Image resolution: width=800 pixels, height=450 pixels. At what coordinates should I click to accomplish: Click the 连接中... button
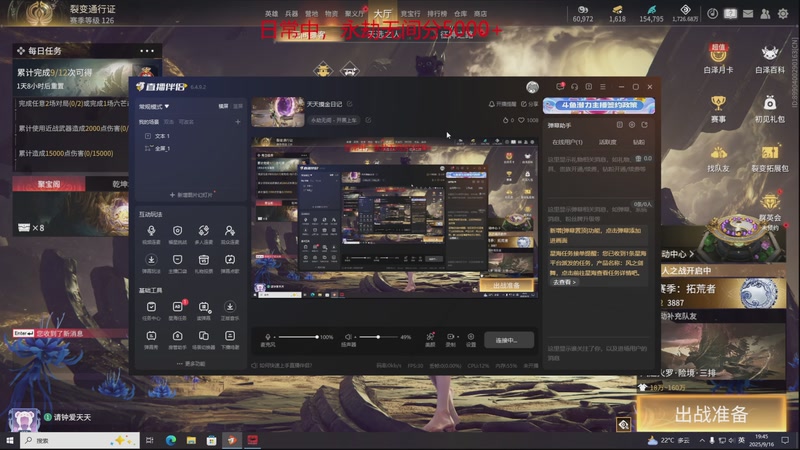pos(508,340)
